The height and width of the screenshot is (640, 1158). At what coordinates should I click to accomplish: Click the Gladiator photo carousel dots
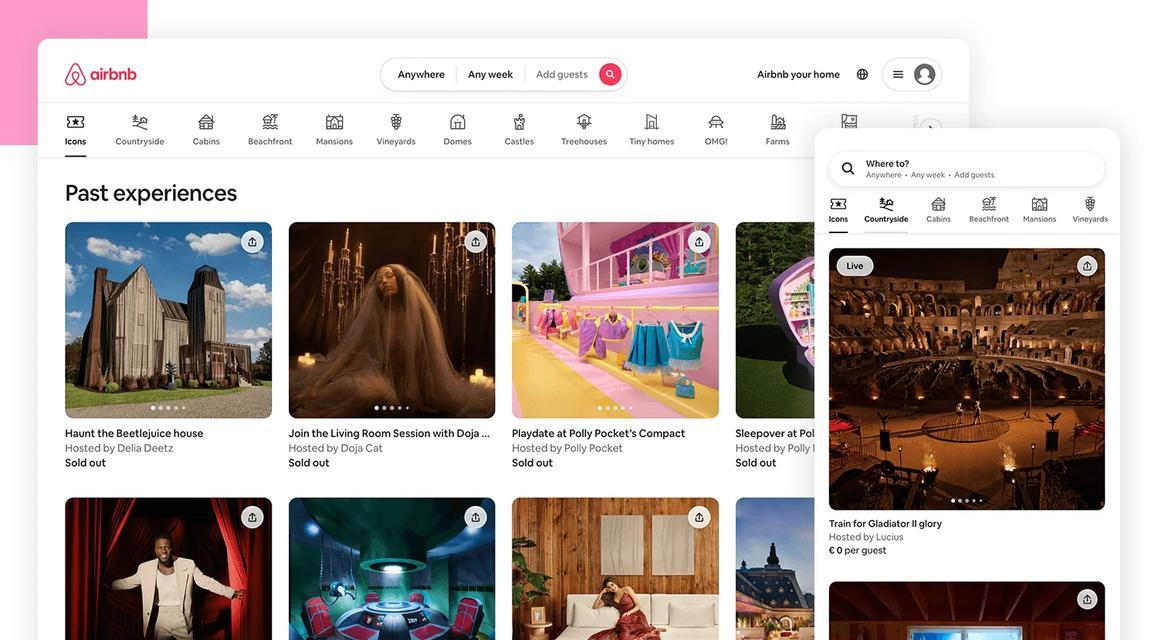click(x=967, y=500)
